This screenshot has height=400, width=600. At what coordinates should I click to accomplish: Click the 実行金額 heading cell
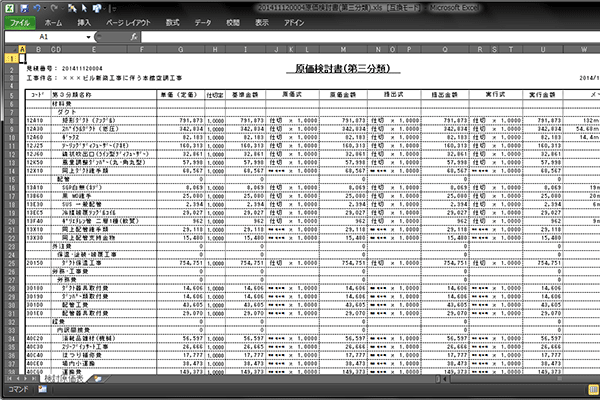(x=543, y=95)
